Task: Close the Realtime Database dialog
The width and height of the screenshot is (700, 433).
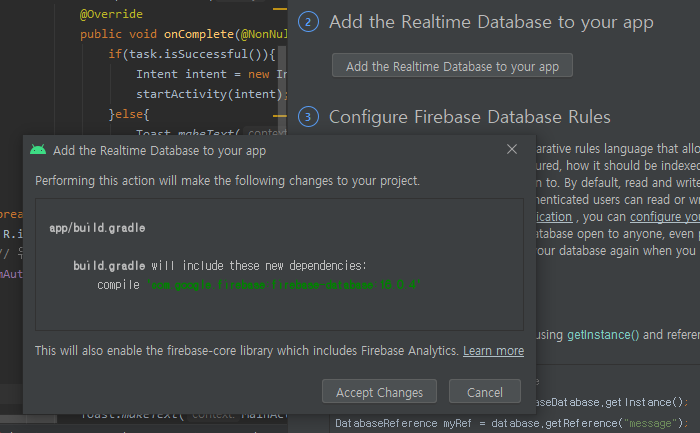Action: click(512, 150)
